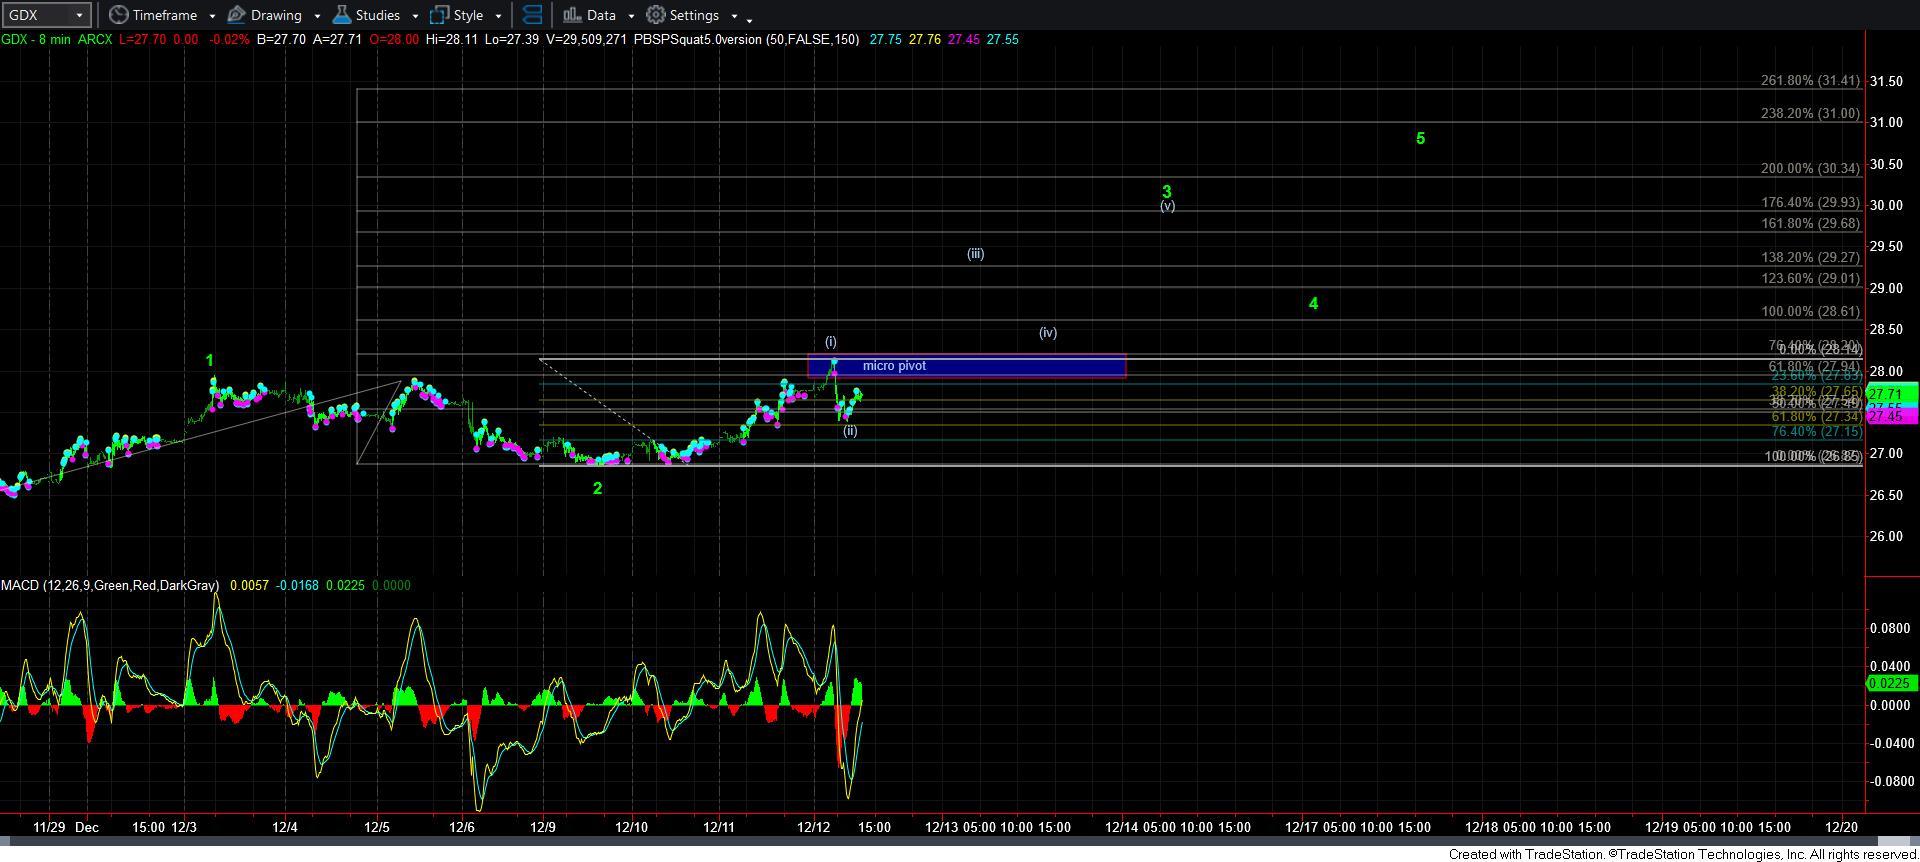Click the Style overlapping squares icon
The image size is (1920, 862).
[x=440, y=15]
